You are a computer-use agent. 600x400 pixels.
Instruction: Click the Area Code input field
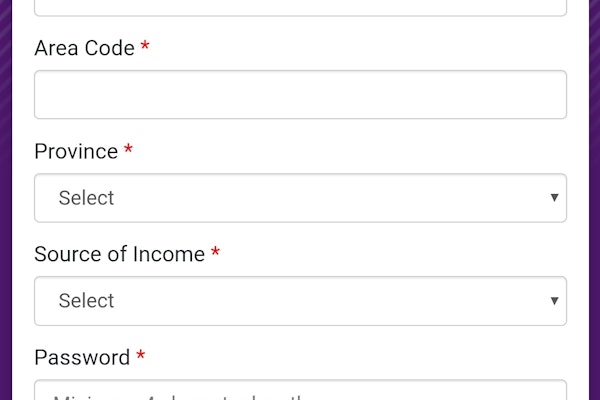point(300,95)
